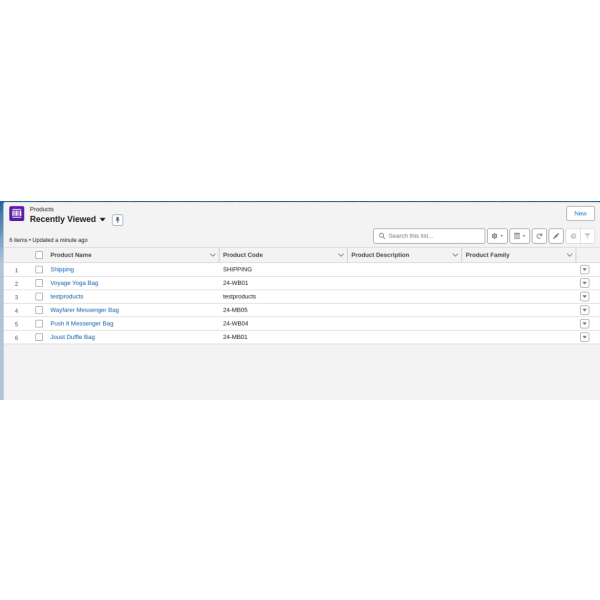The height and width of the screenshot is (600, 600).
Task: Open the display-as table selector
Action: (519, 236)
